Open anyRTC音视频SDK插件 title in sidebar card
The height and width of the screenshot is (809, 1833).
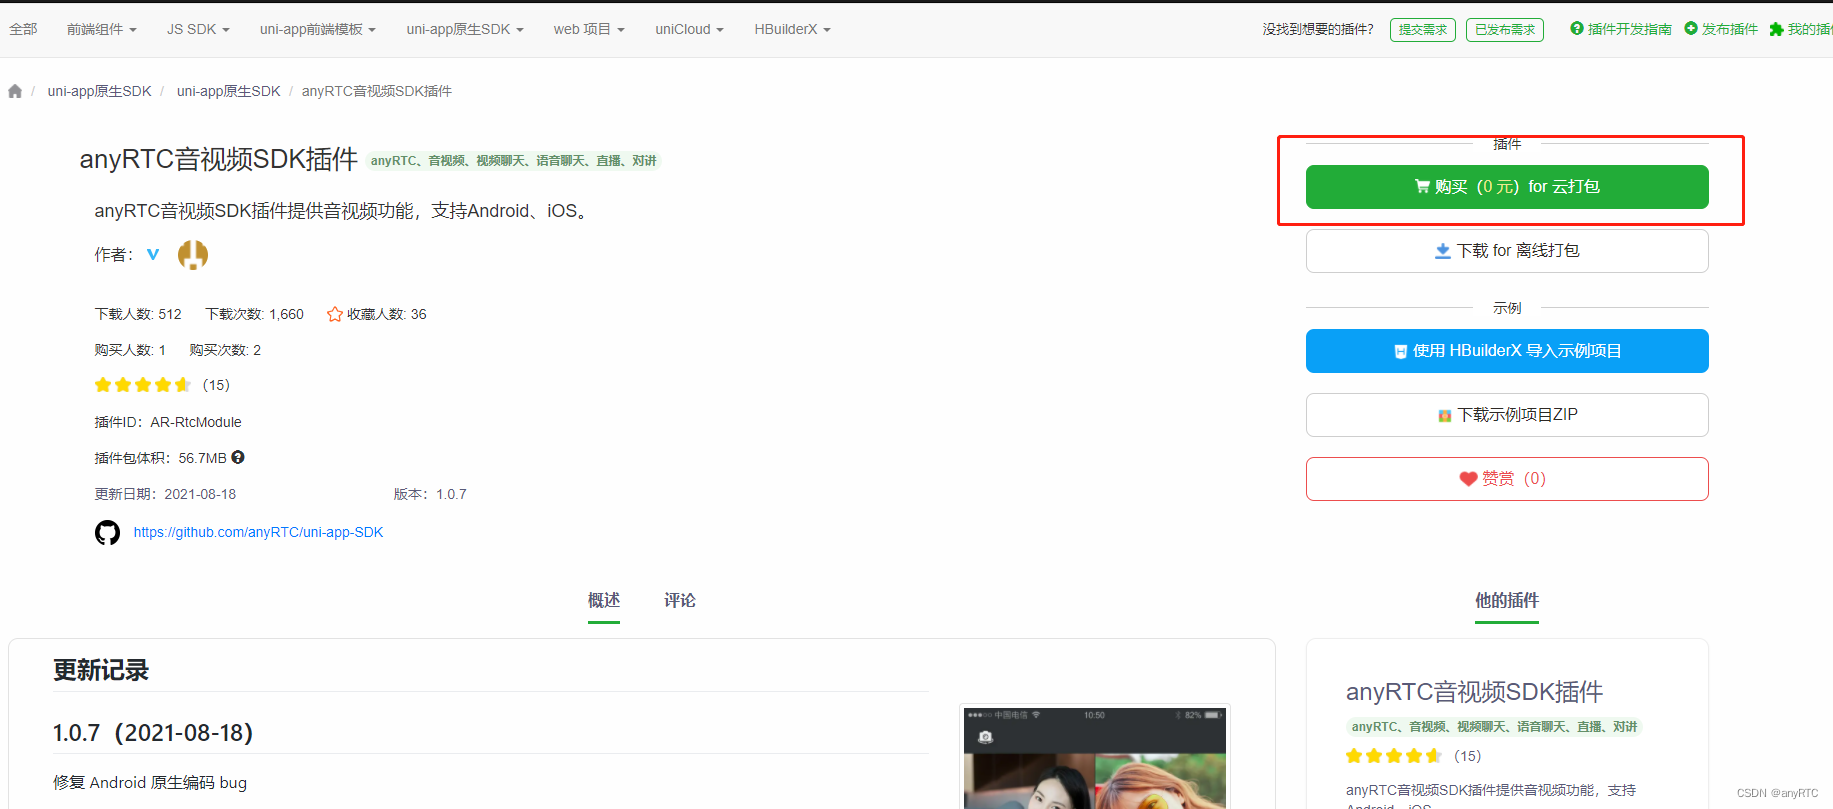click(1474, 692)
